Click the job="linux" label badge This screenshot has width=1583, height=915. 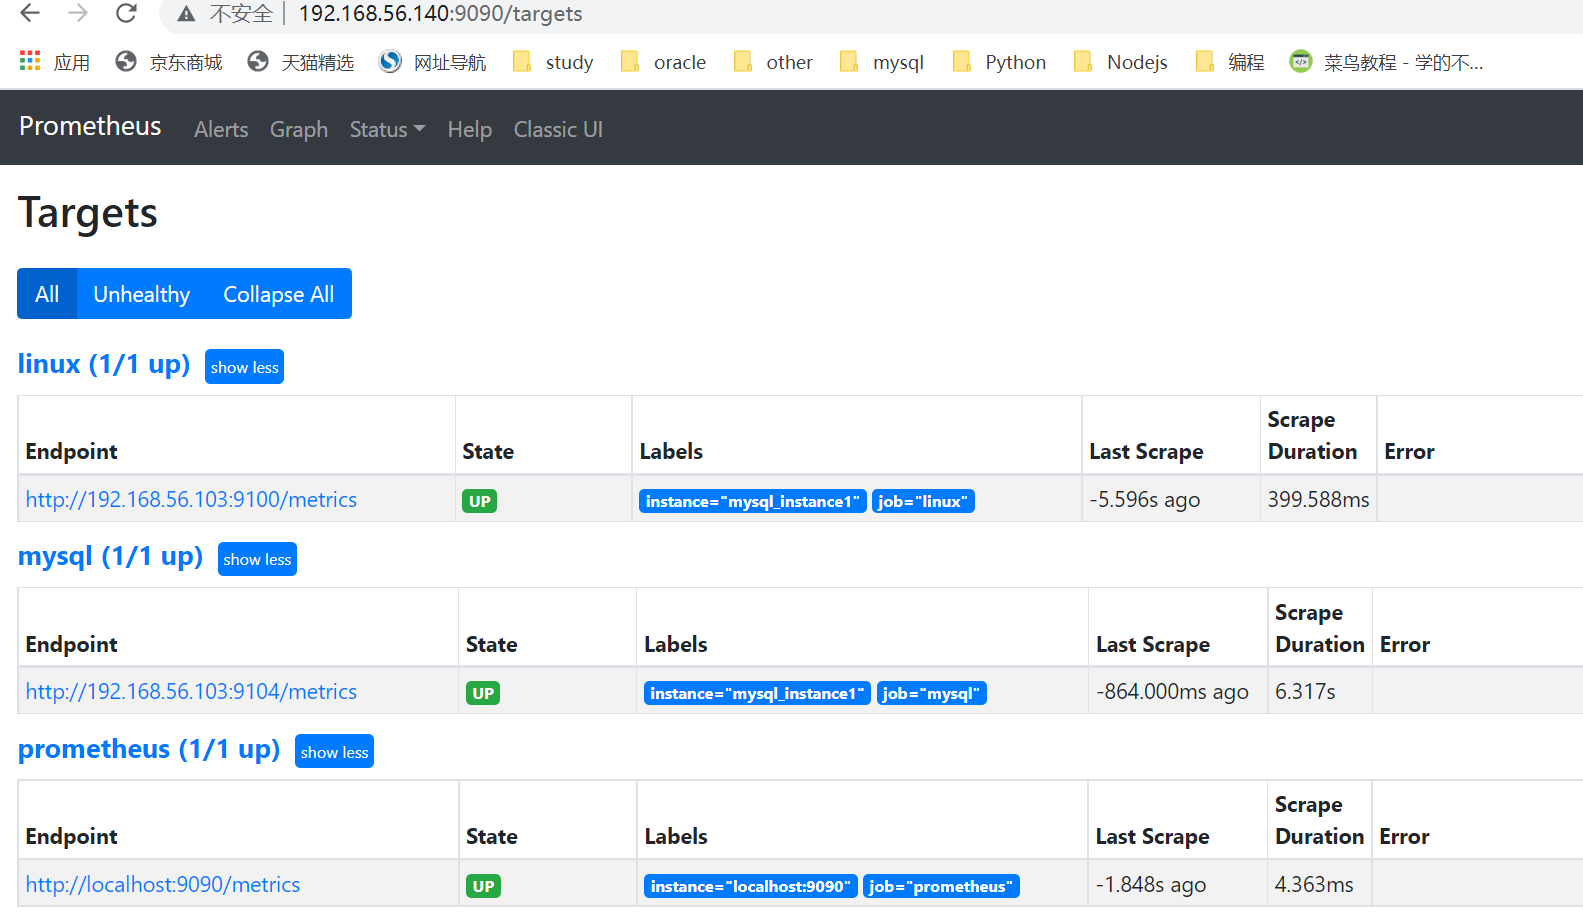pyautogui.click(x=923, y=501)
